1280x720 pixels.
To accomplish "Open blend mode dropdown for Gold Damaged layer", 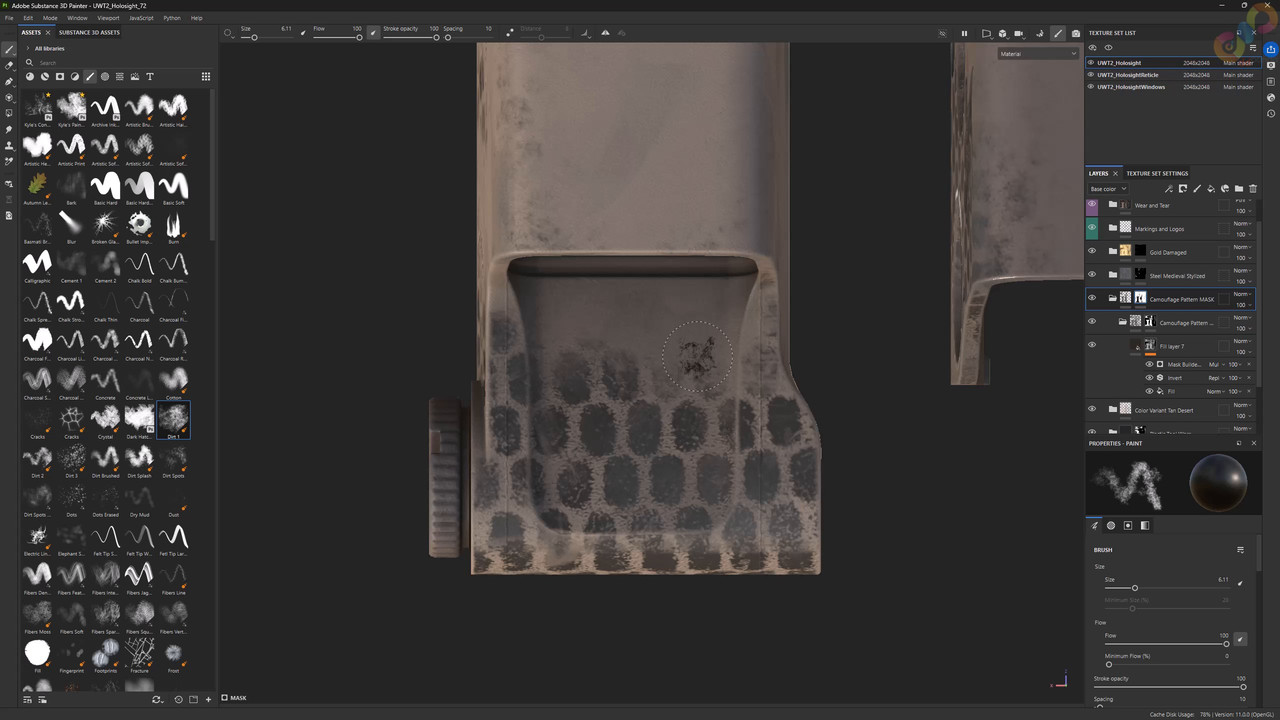I will (1243, 247).
